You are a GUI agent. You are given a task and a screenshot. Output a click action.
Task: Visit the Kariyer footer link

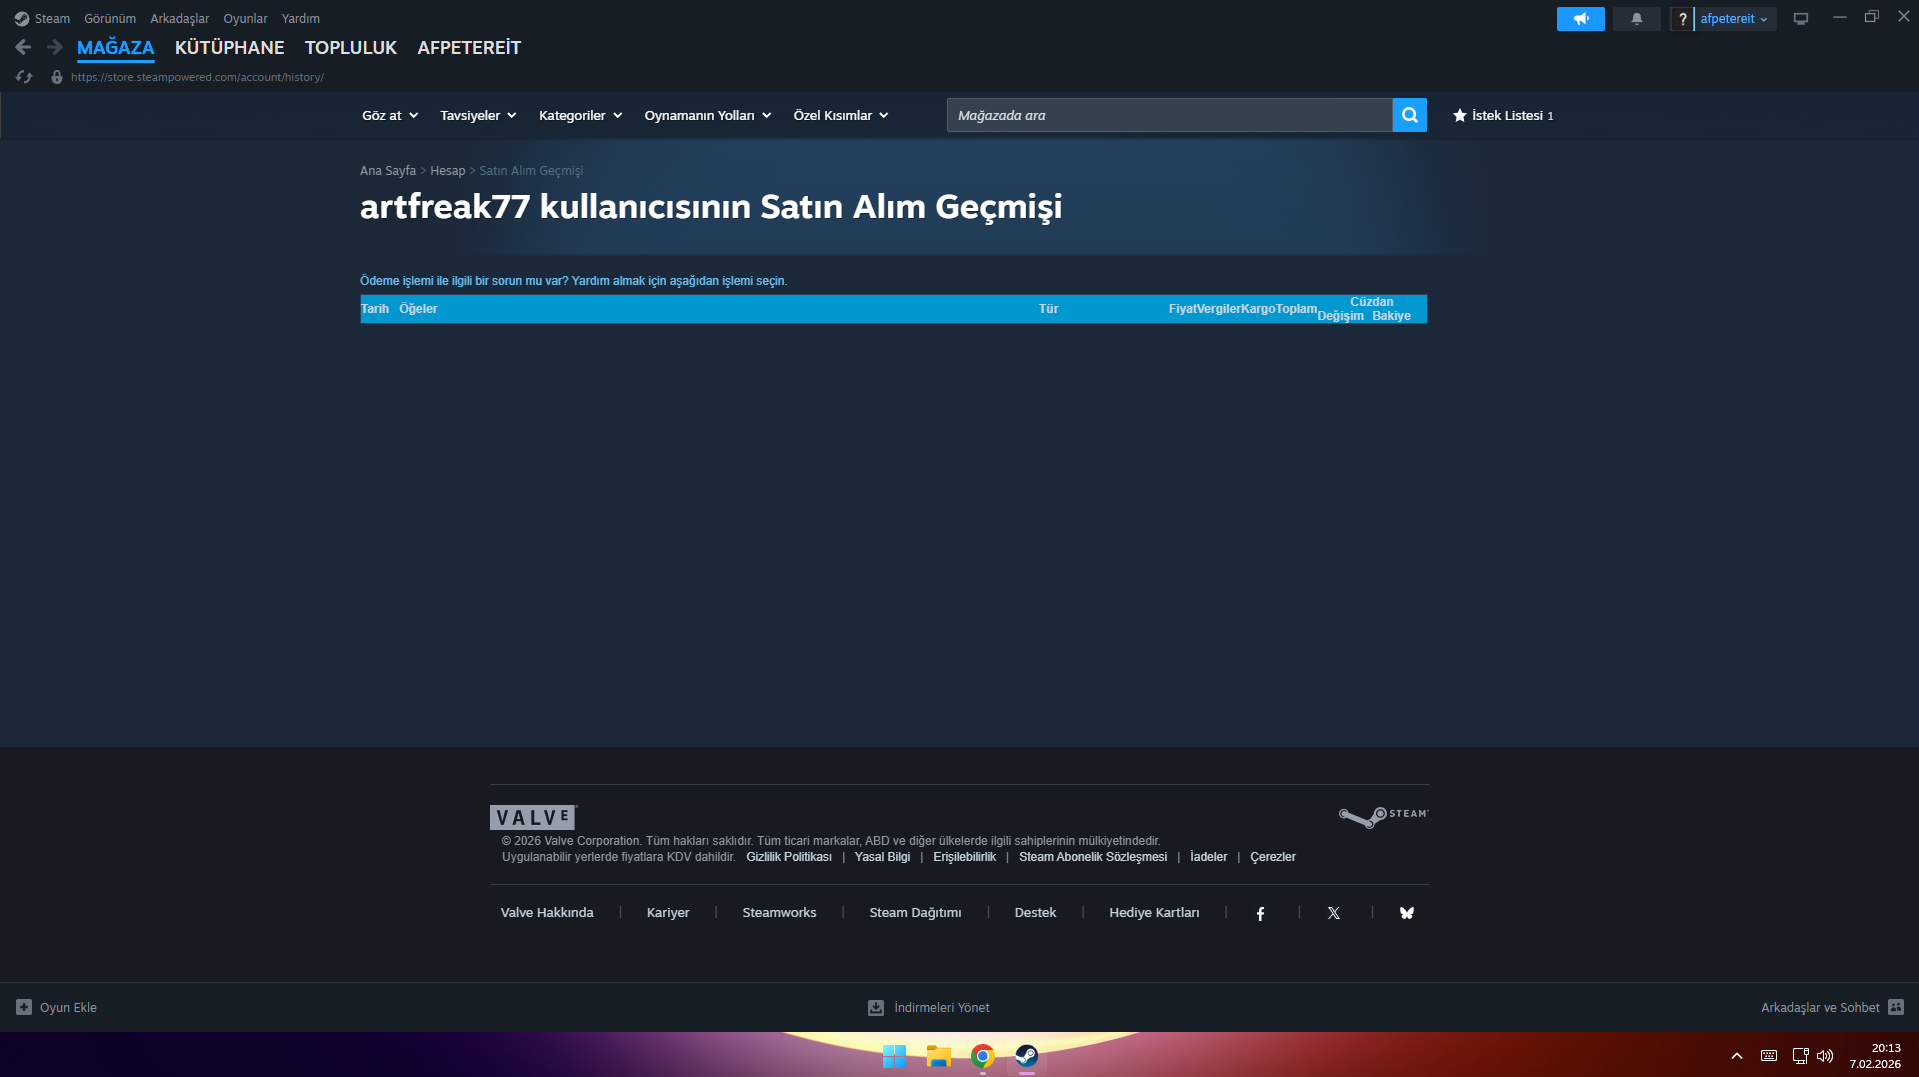(668, 913)
